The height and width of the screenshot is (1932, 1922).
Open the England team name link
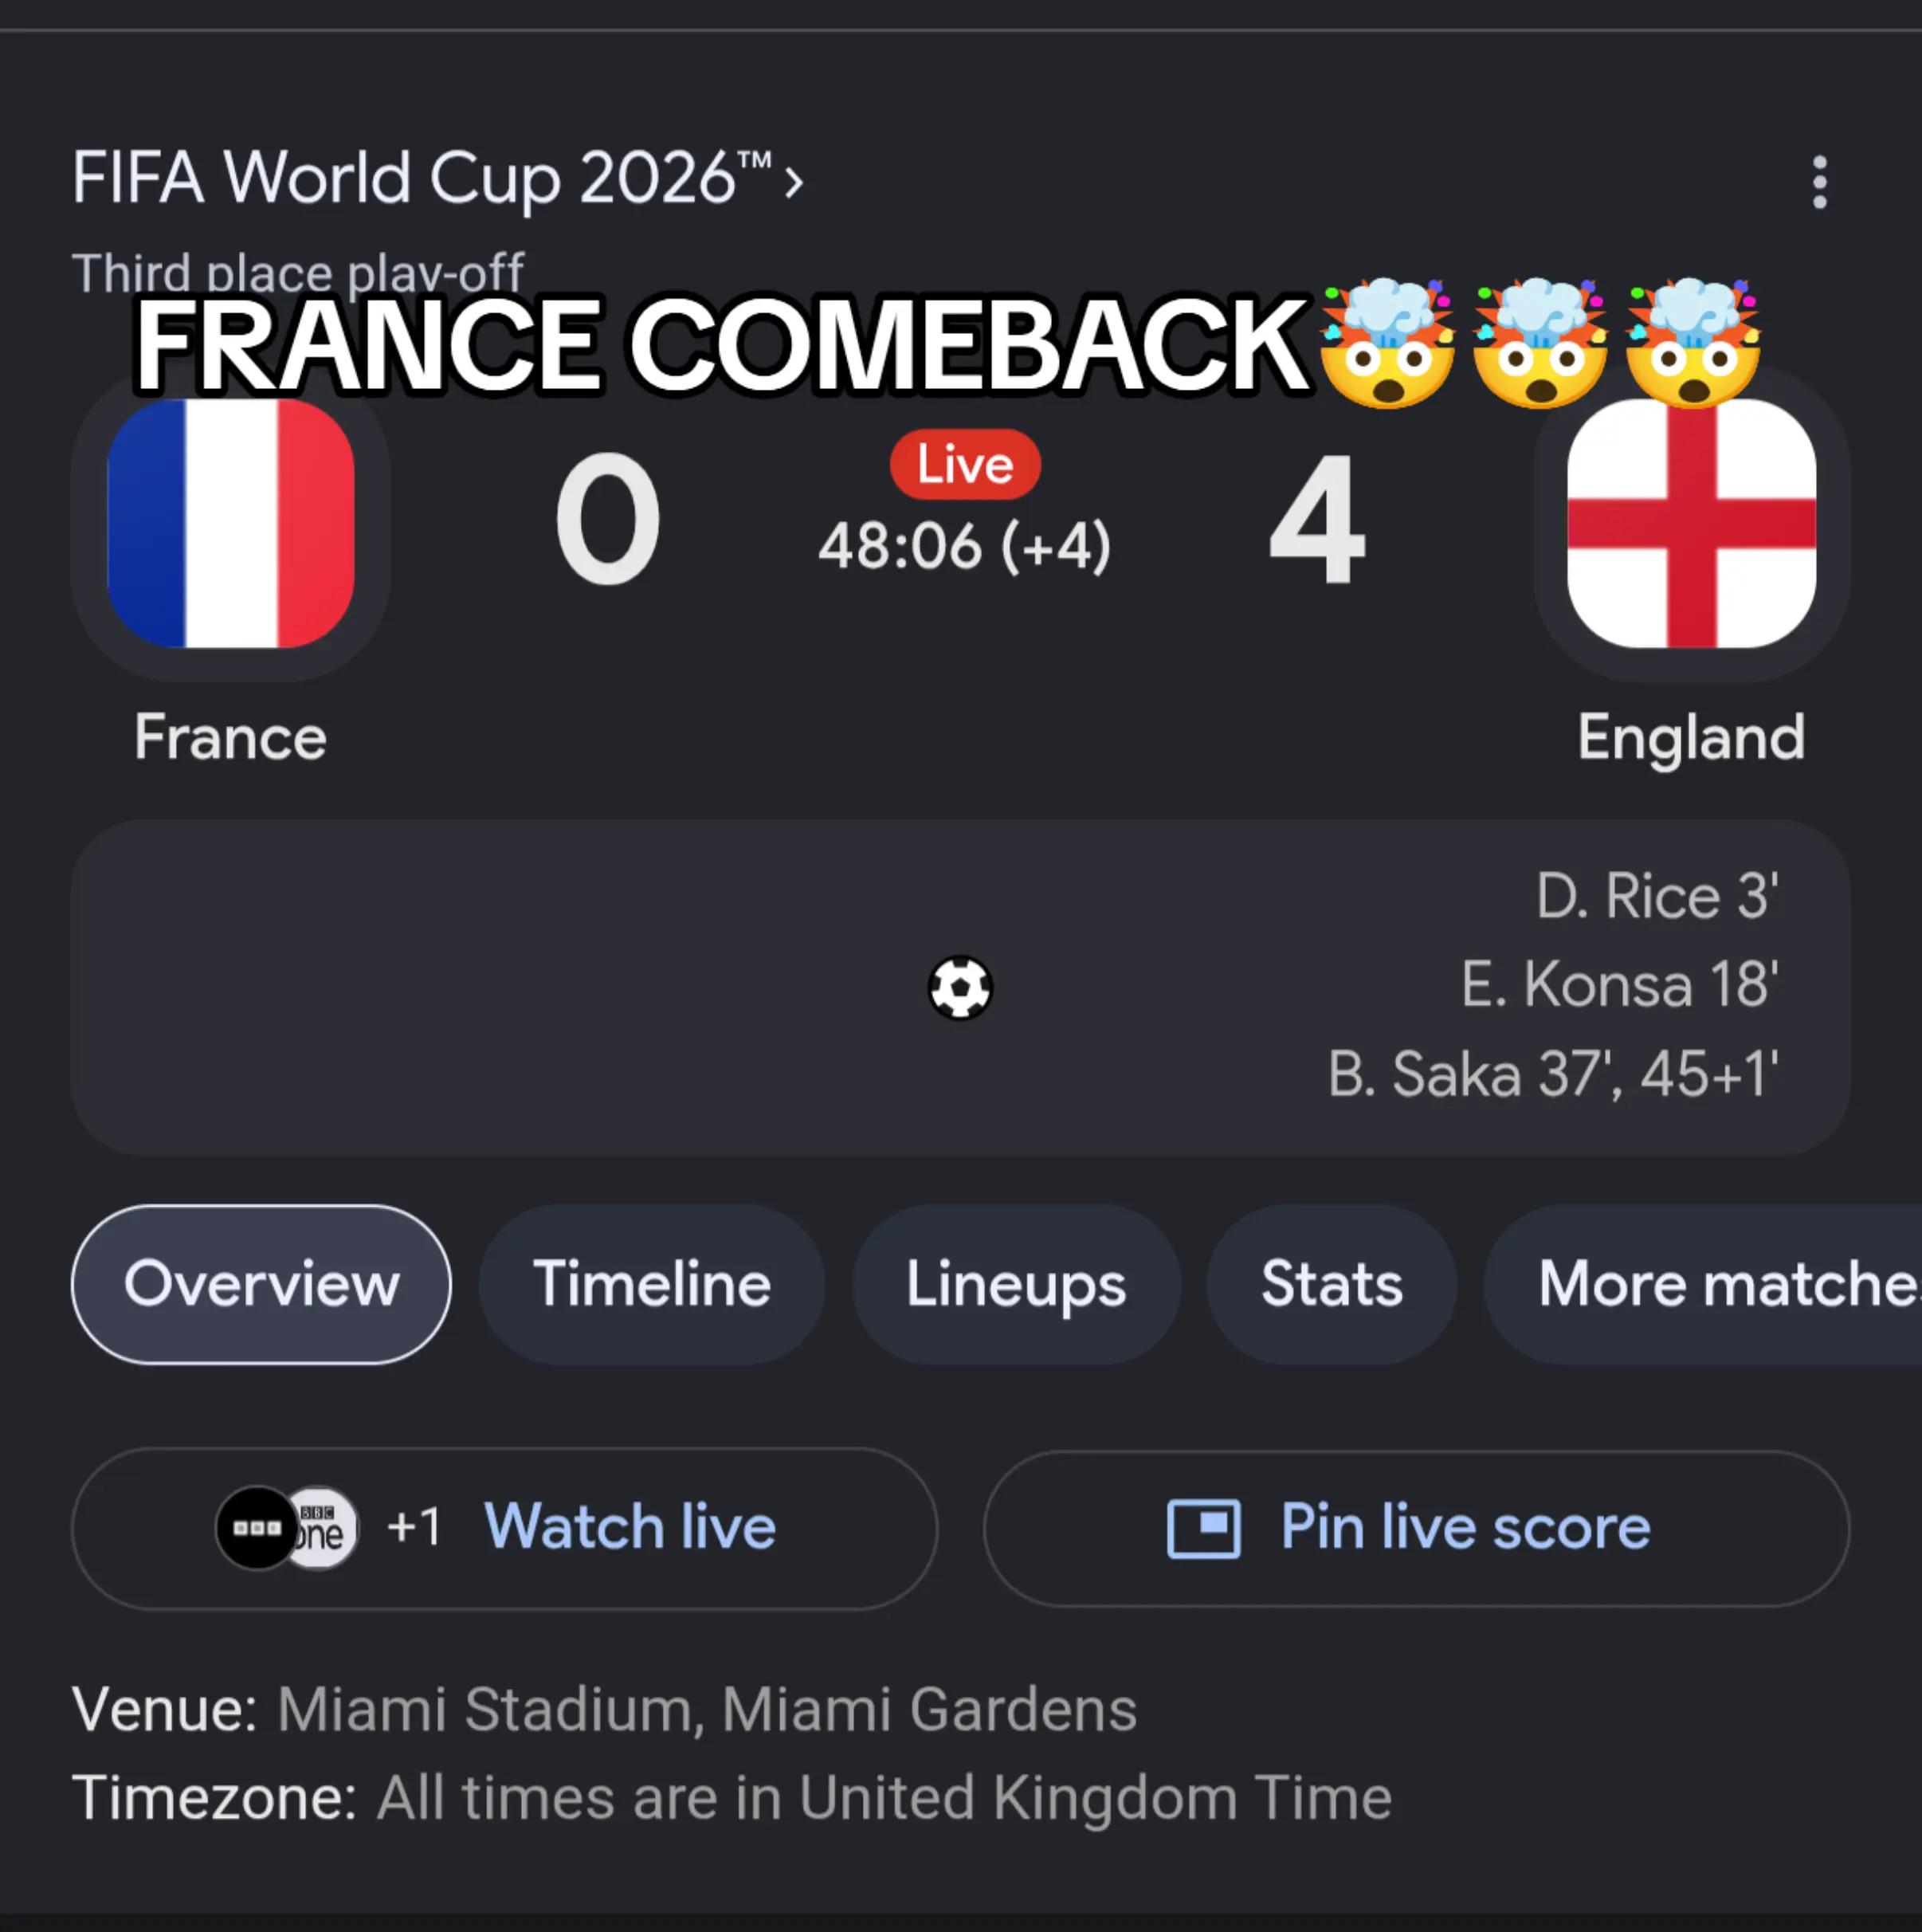coord(1691,739)
